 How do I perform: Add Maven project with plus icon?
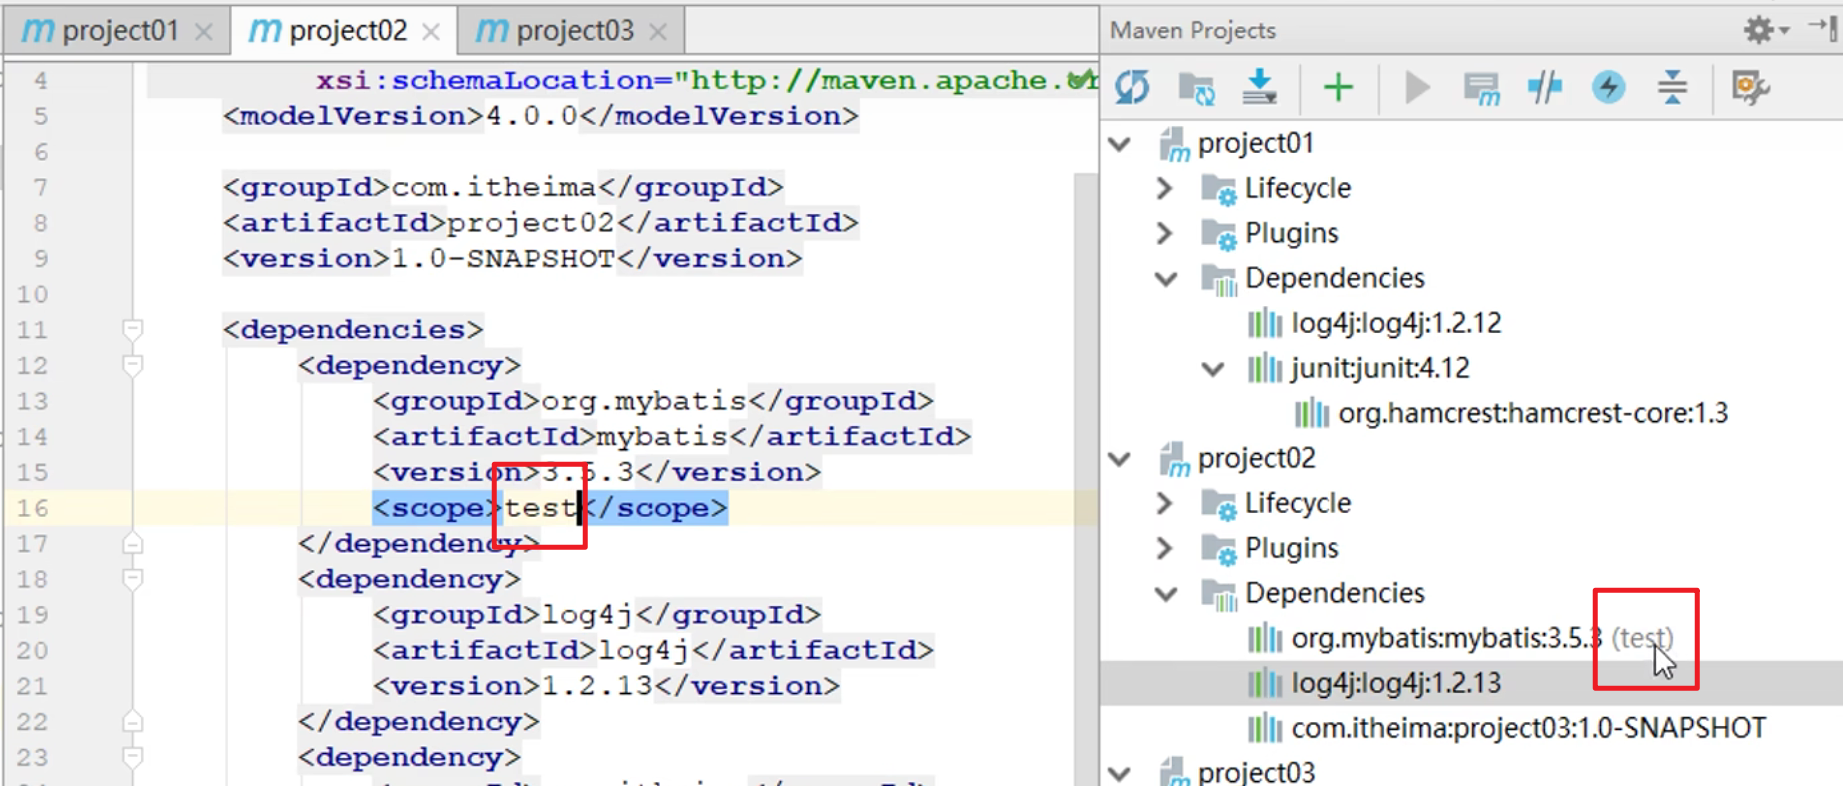1338,88
